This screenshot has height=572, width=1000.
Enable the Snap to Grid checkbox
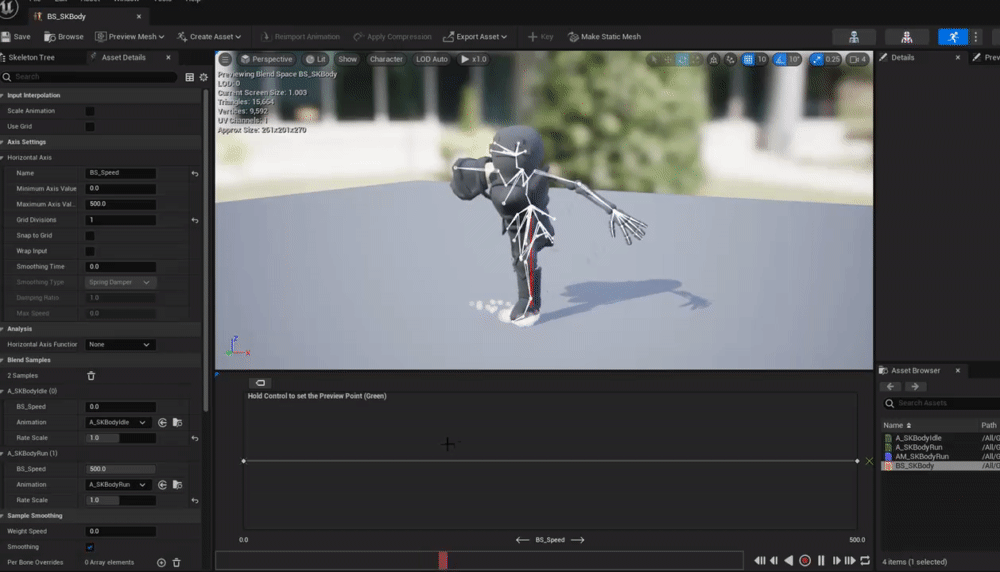coord(90,236)
